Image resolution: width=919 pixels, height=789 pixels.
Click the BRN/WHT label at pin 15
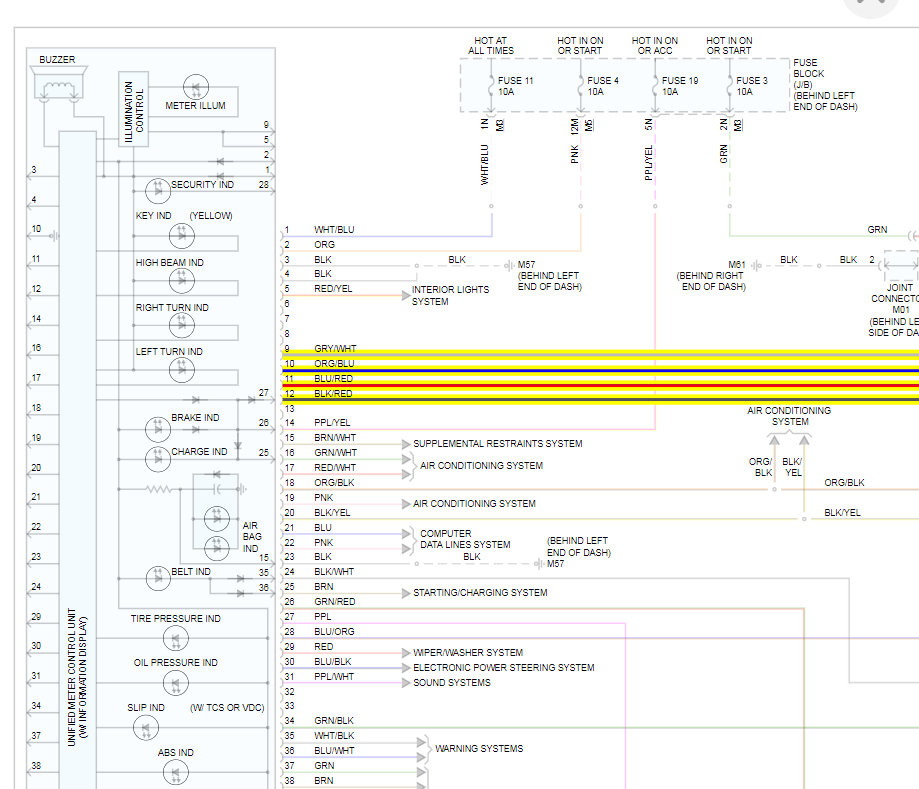[x=335, y=438]
